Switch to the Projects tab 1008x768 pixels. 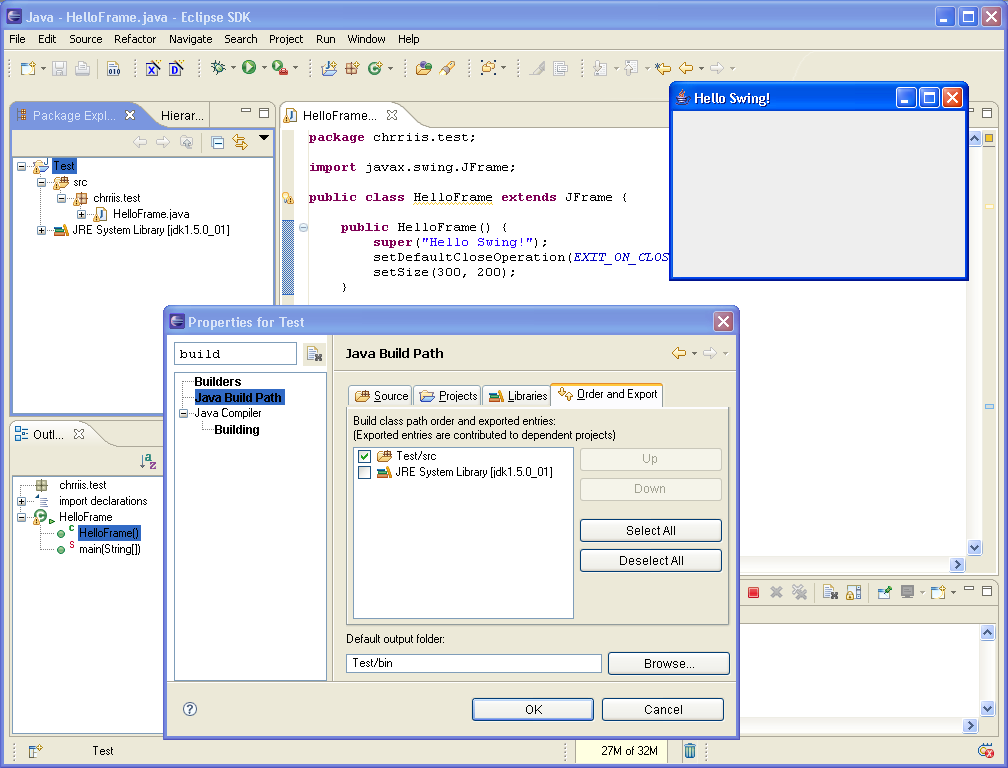tap(448, 396)
